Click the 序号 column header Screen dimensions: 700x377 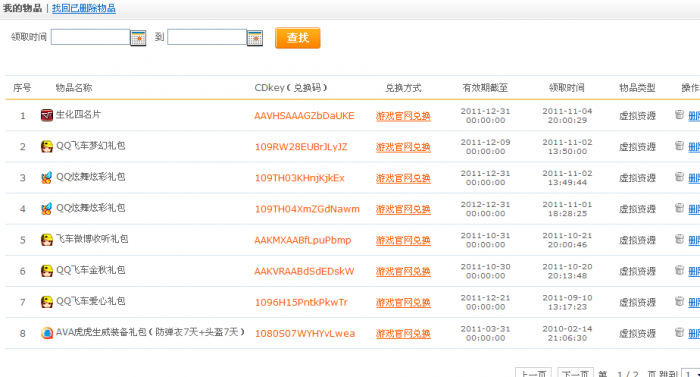click(x=22, y=88)
